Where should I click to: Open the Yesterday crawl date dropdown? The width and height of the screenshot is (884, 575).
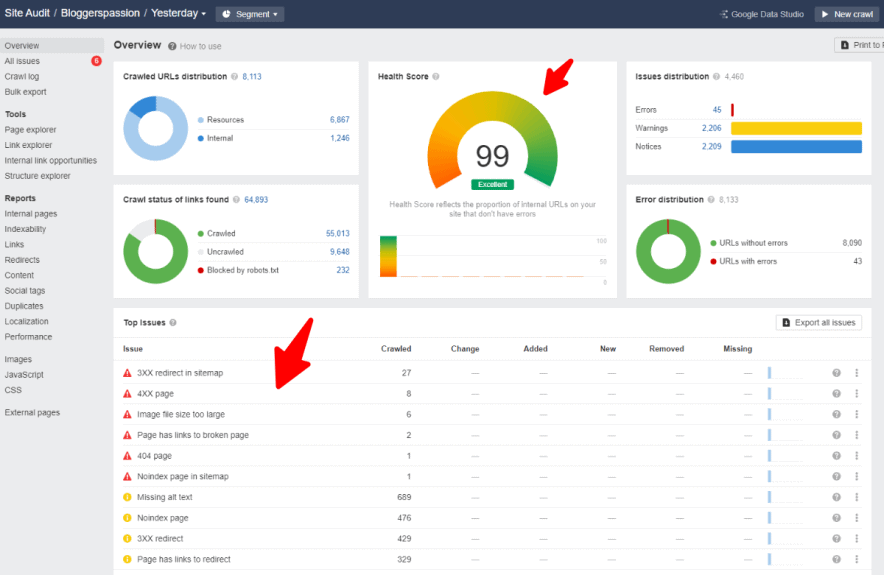pyautogui.click(x=178, y=14)
